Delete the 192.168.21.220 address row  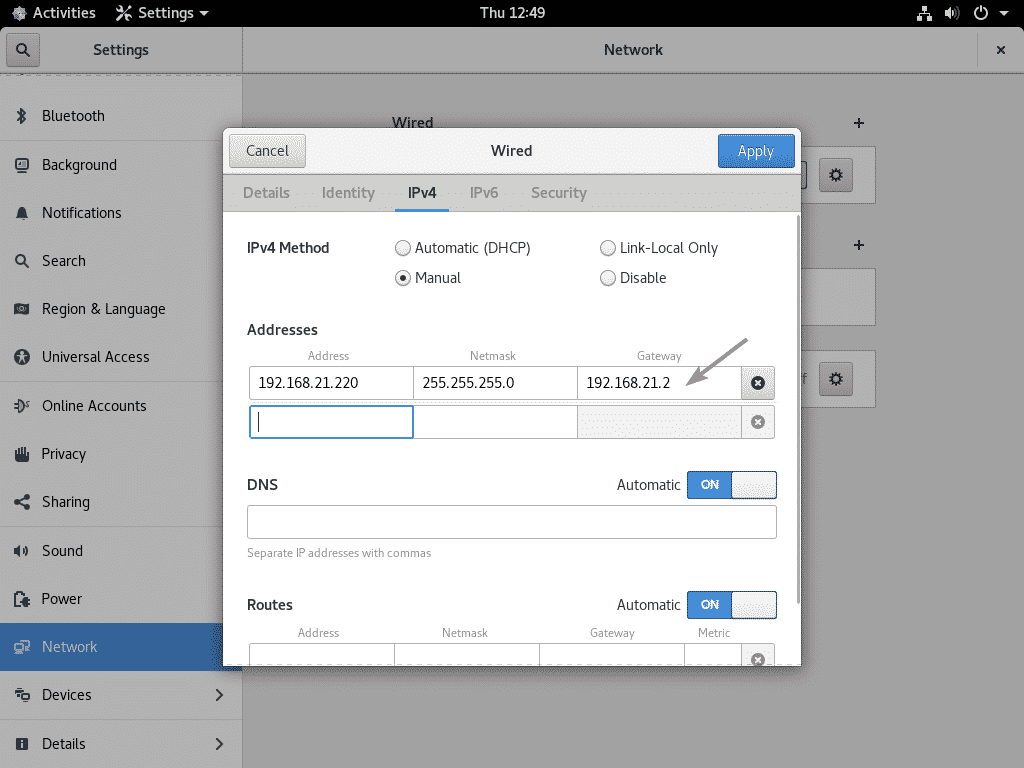coord(757,383)
